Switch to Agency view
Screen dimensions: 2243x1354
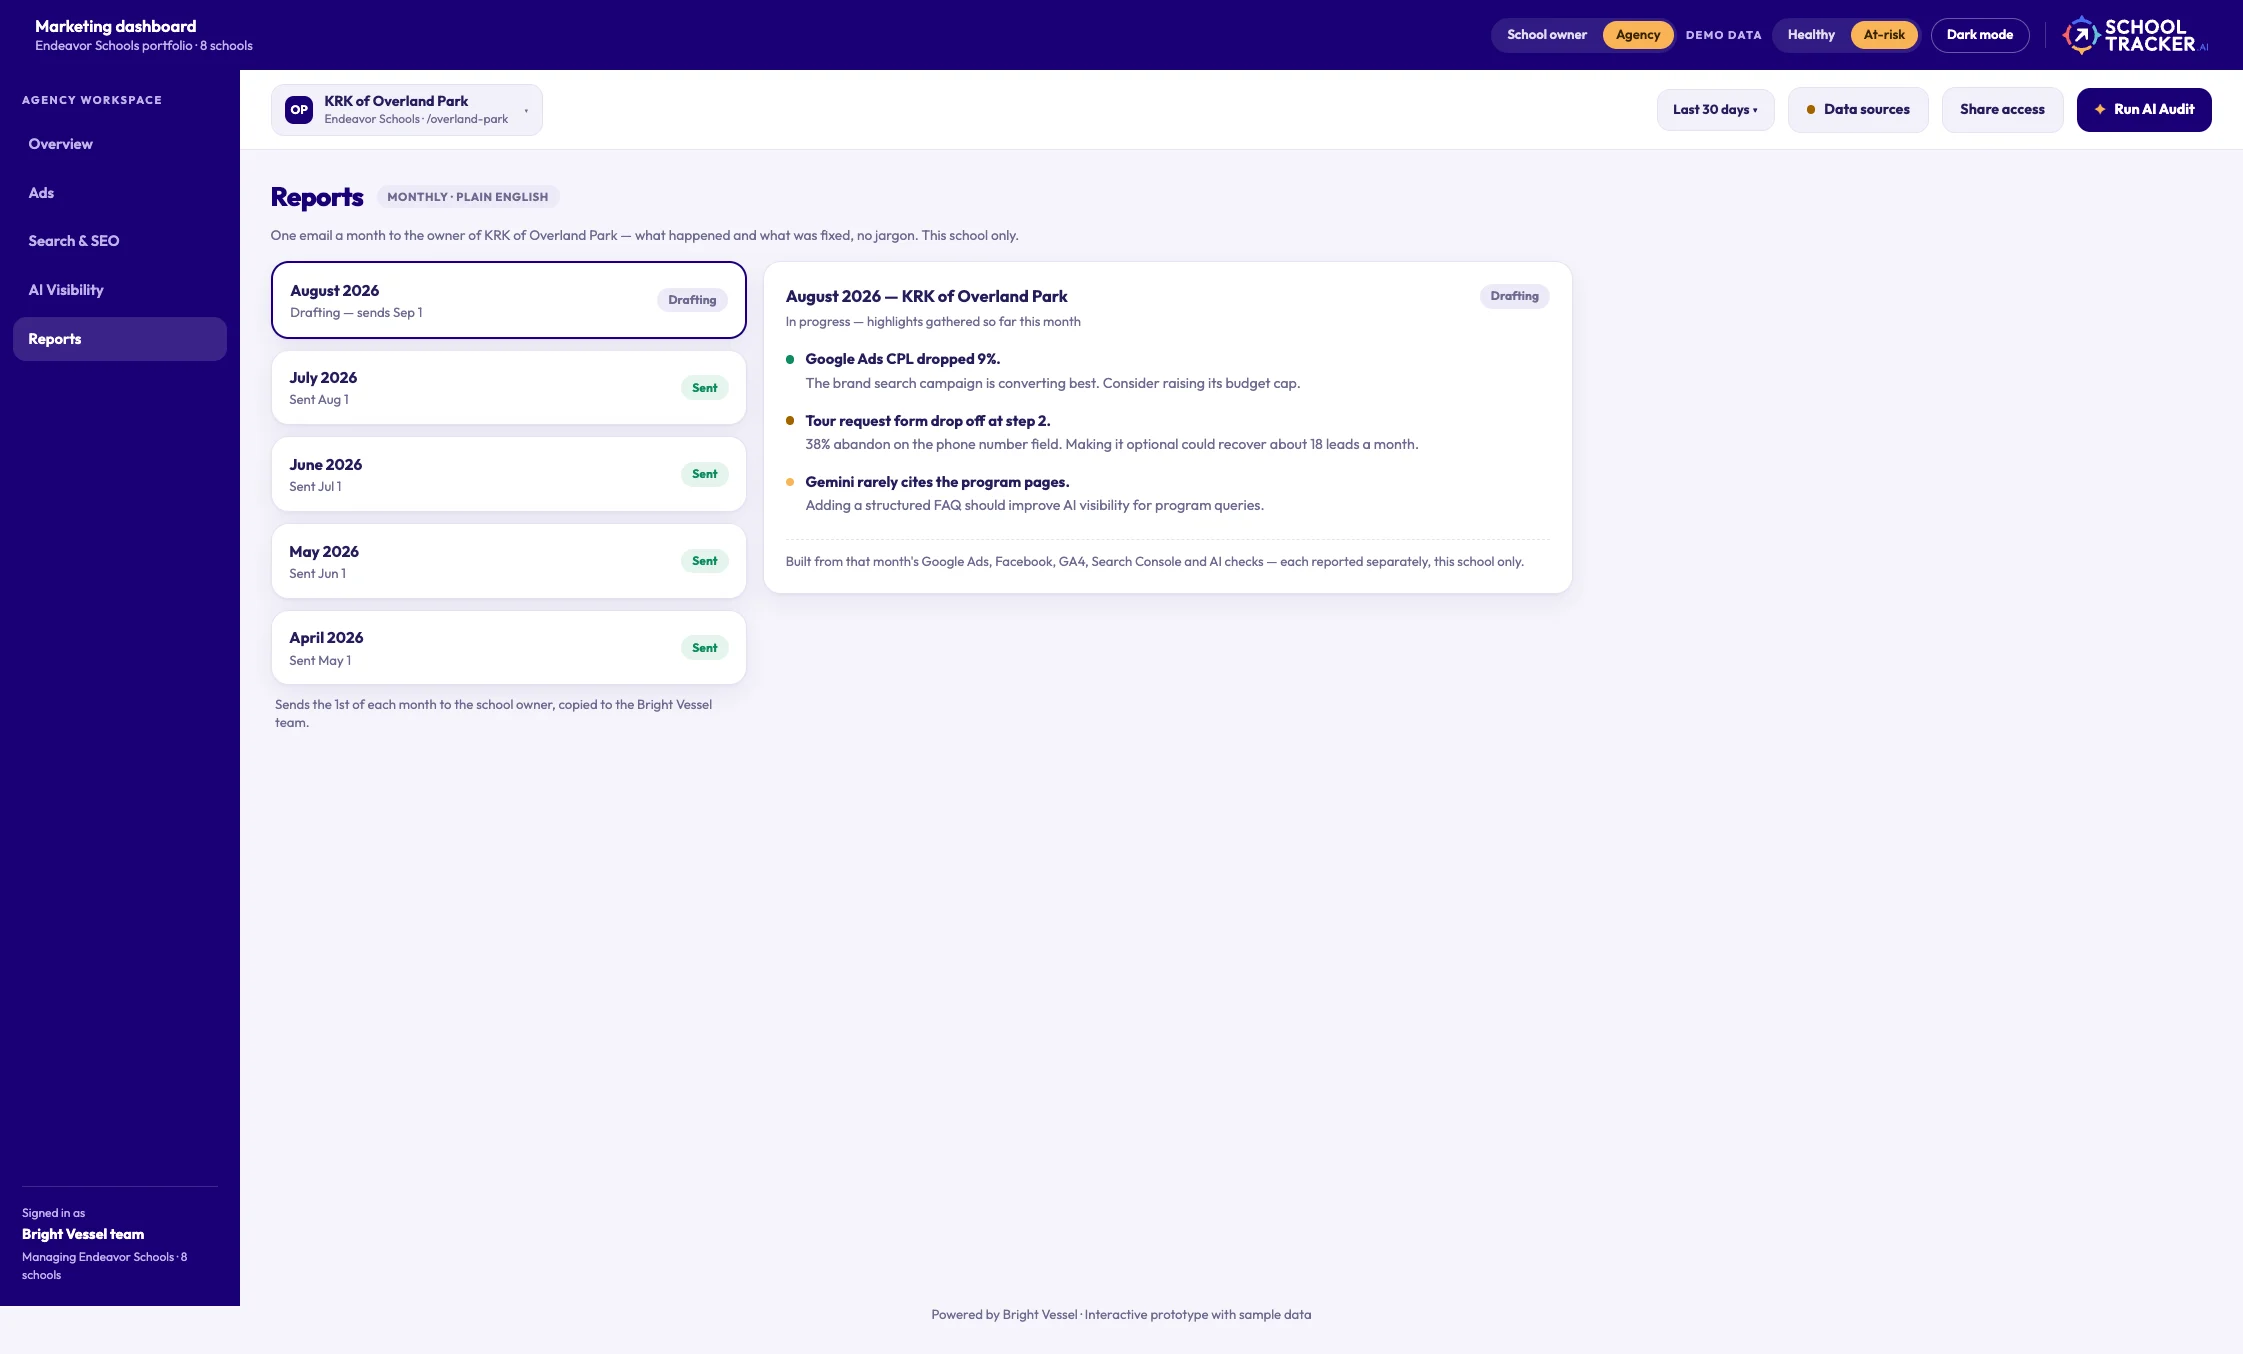tap(1638, 35)
